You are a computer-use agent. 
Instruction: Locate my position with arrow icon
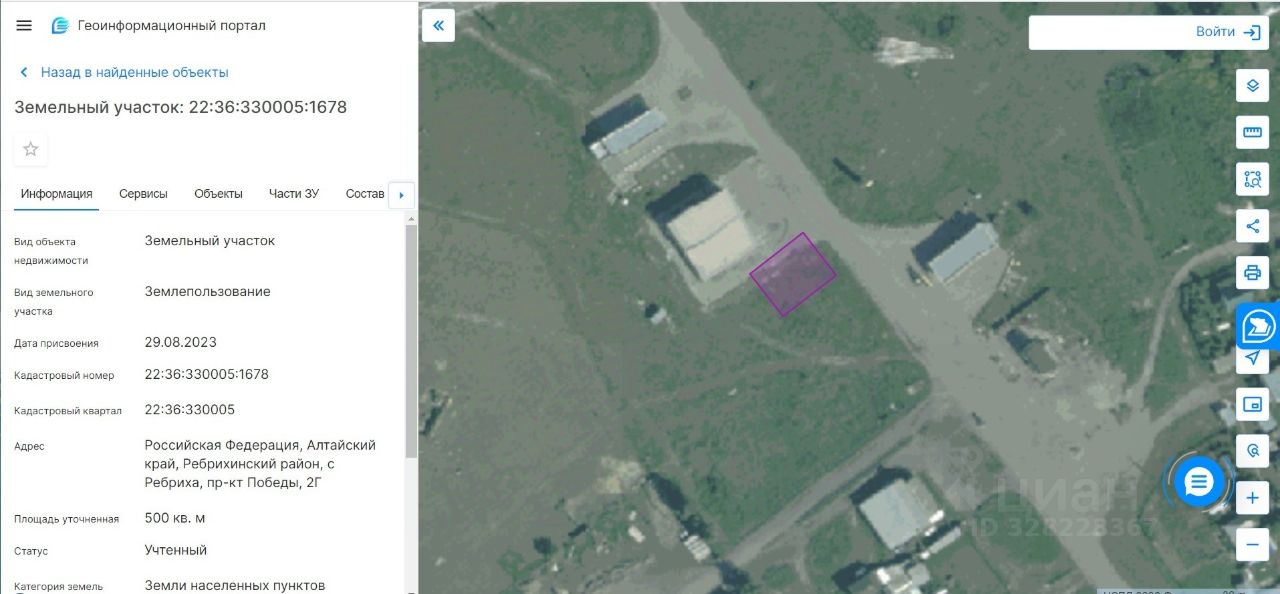click(x=1252, y=358)
